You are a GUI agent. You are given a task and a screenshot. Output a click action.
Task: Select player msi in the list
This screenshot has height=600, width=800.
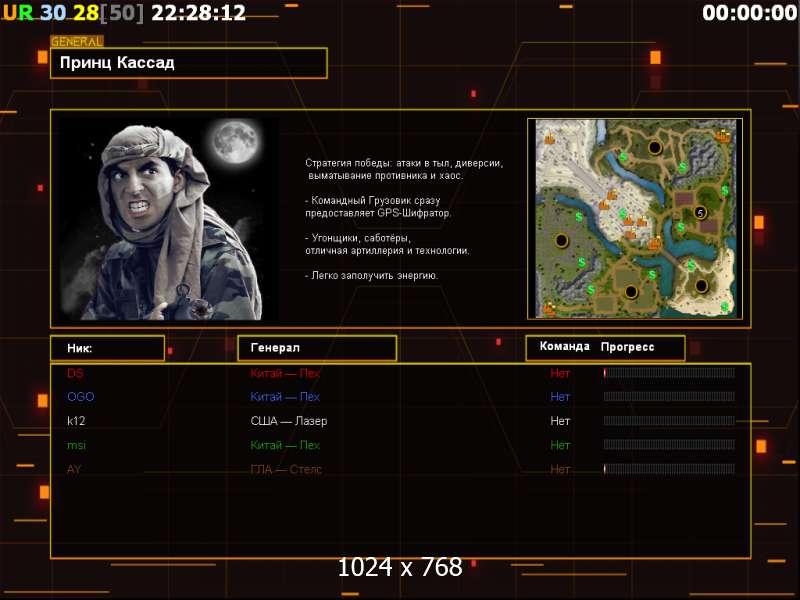tap(77, 445)
